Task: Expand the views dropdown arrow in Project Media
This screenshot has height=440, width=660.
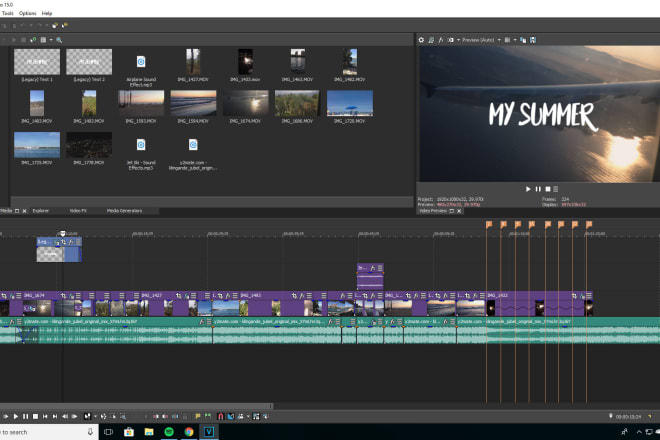Action: tap(51, 40)
